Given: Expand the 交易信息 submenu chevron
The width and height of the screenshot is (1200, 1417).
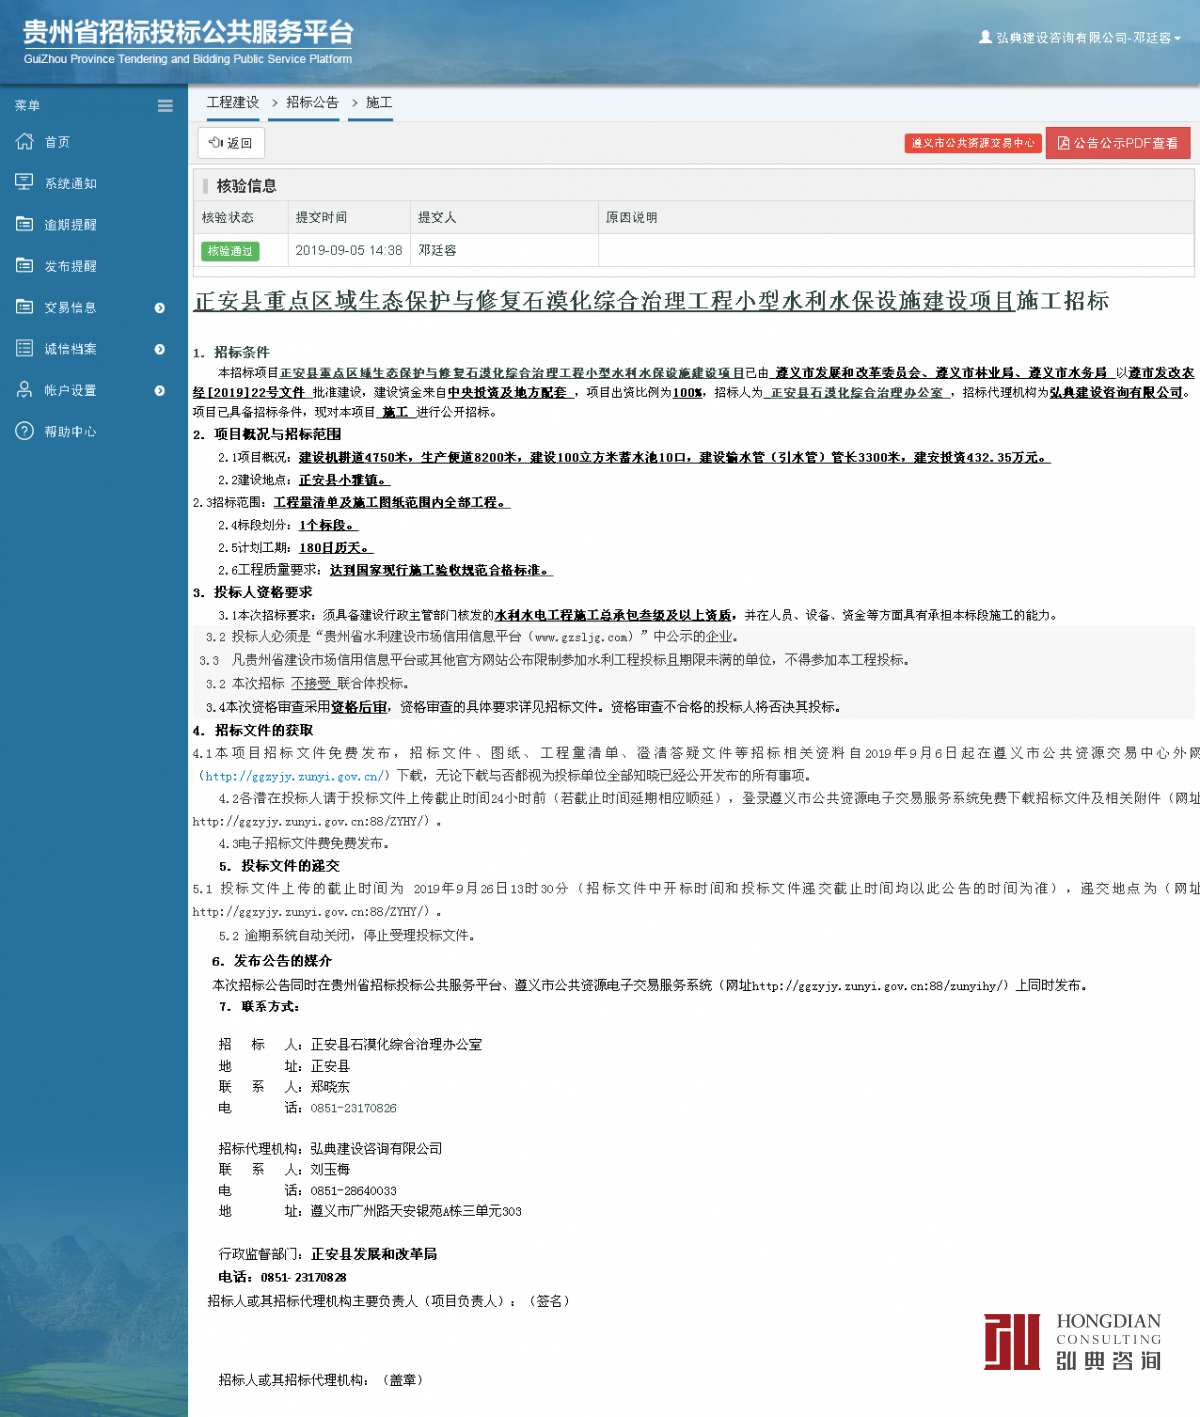Looking at the screenshot, I should tap(158, 308).
